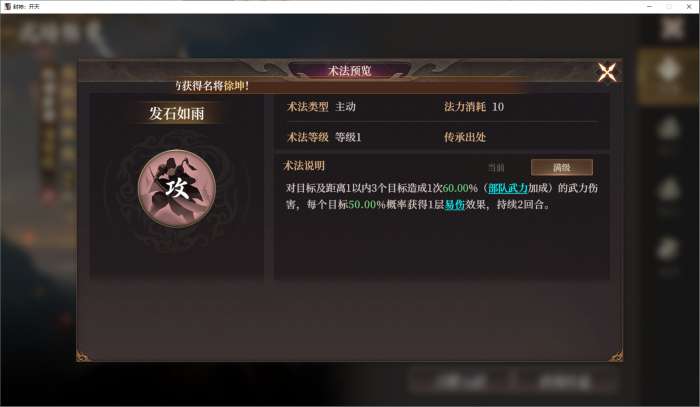Close the 术法预览 dialog with the X
The height and width of the screenshot is (407, 700).
click(607, 72)
